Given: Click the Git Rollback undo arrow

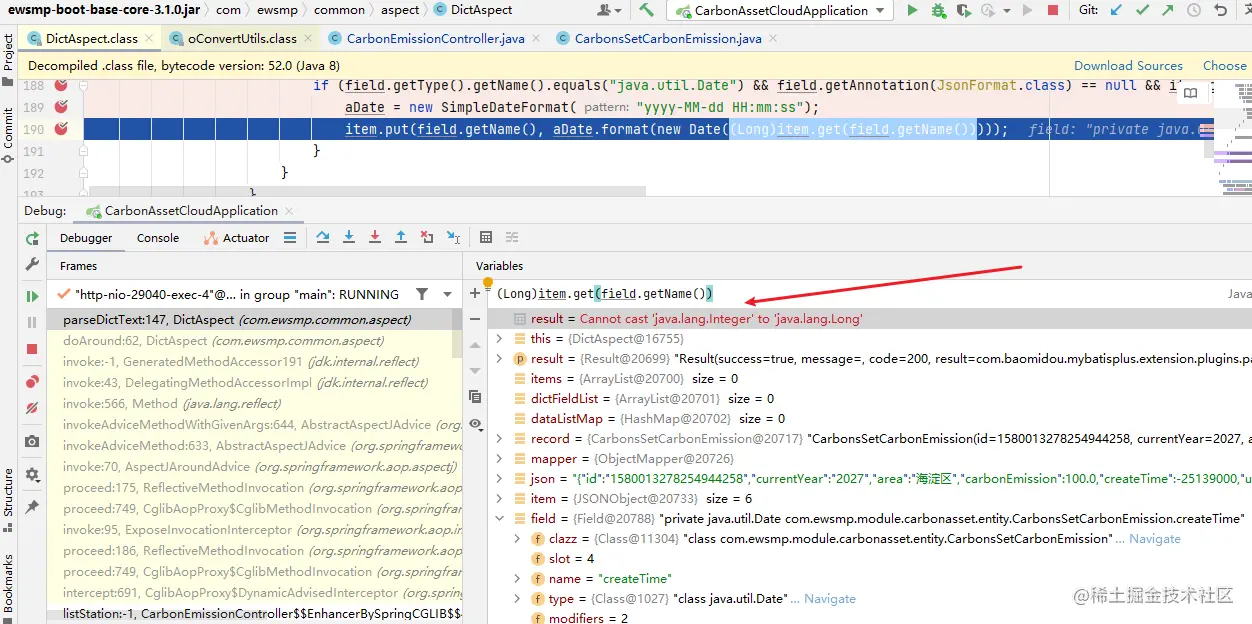Looking at the screenshot, I should pos(1220,10).
